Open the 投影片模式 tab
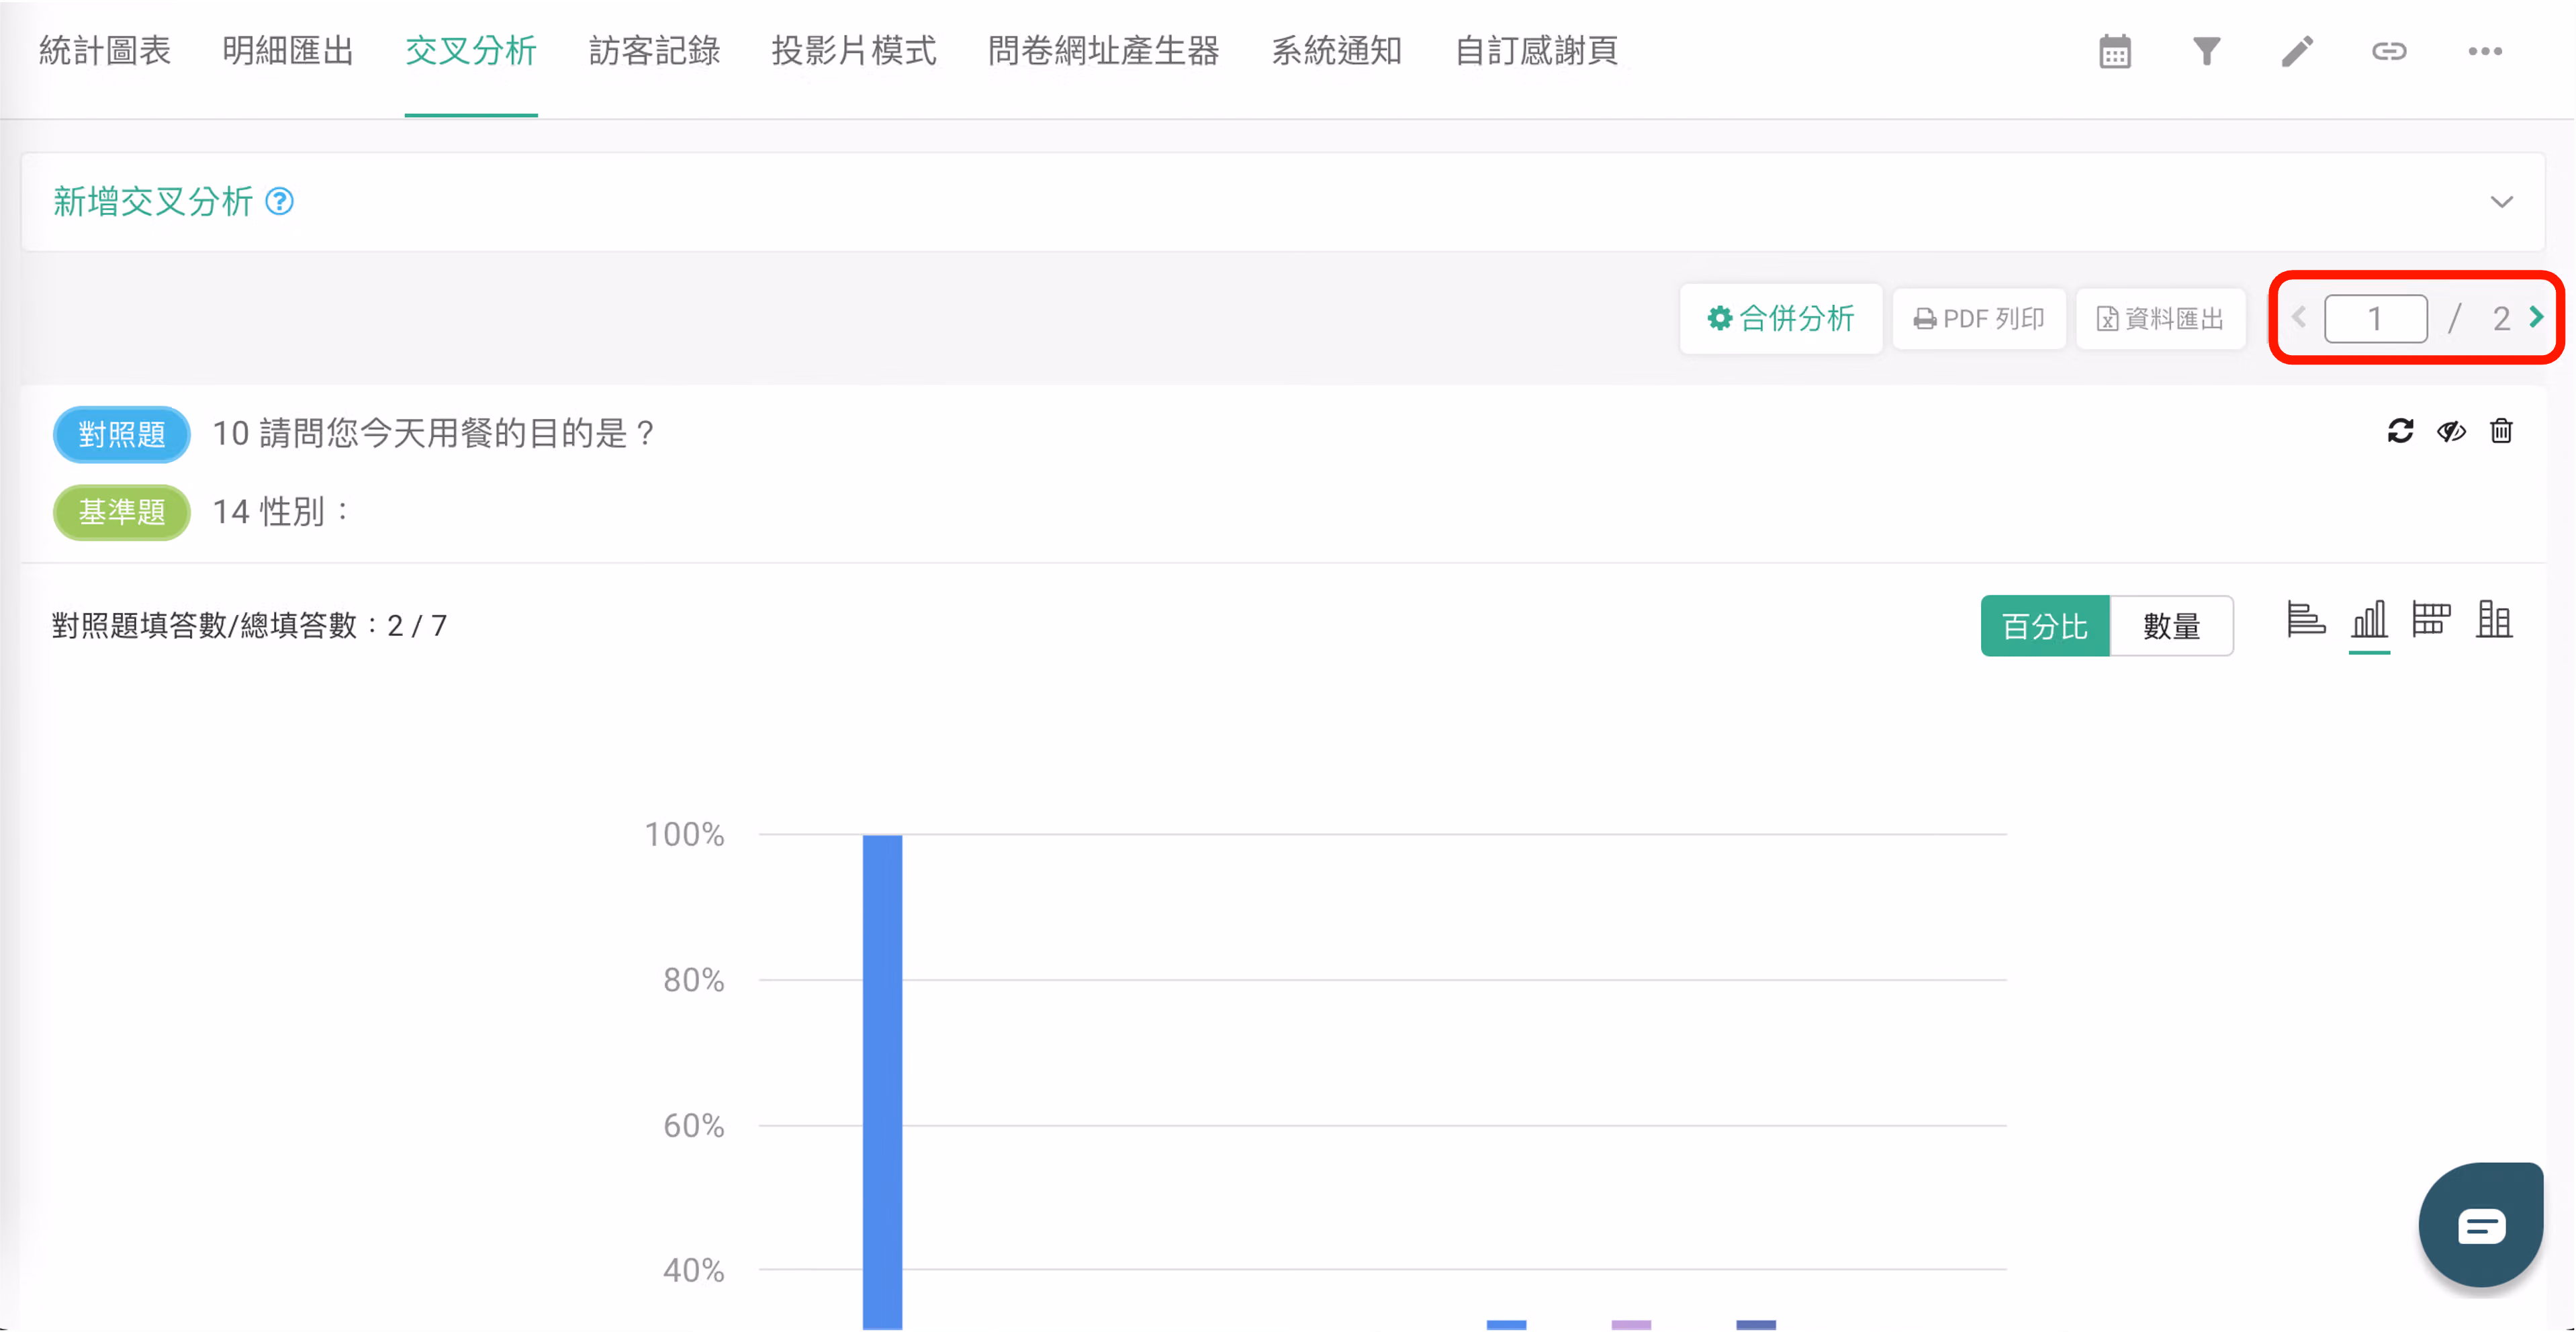 pyautogui.click(x=854, y=51)
